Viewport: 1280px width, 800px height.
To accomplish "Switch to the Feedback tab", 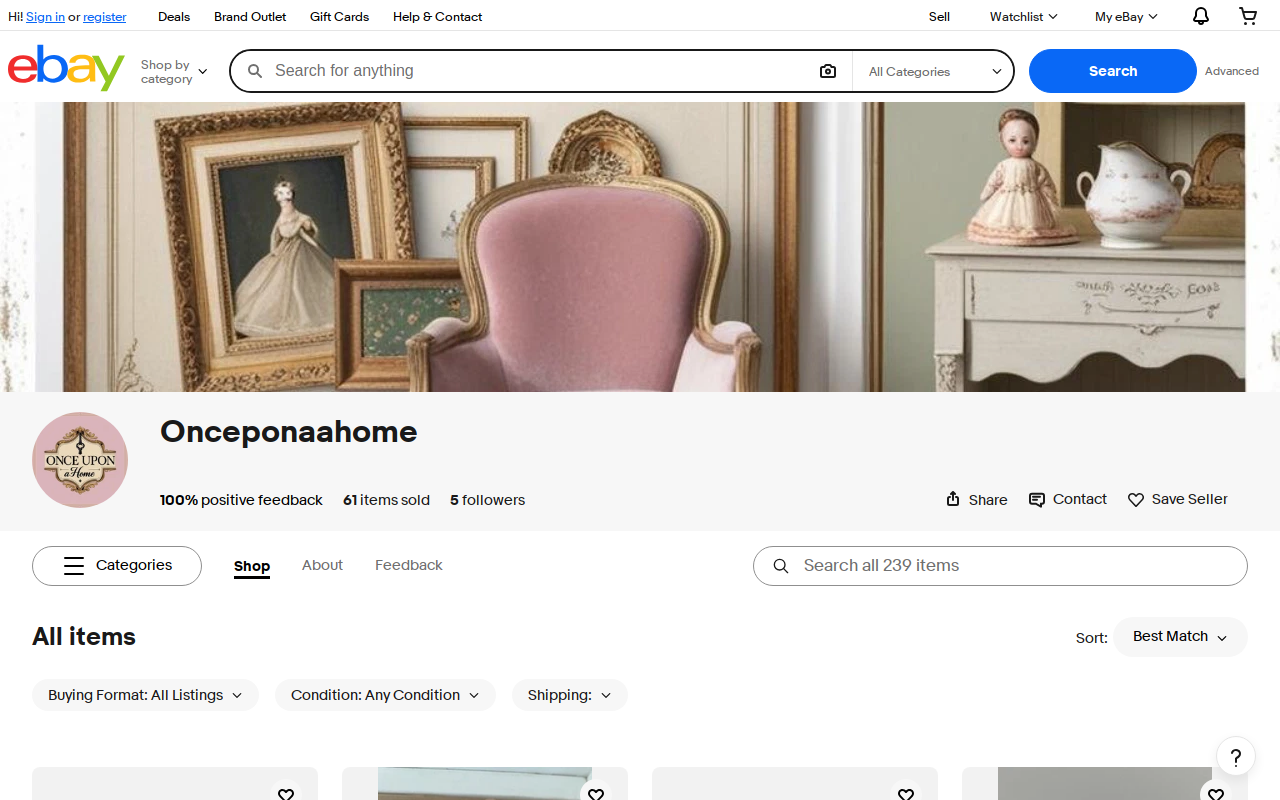I will pos(409,565).
